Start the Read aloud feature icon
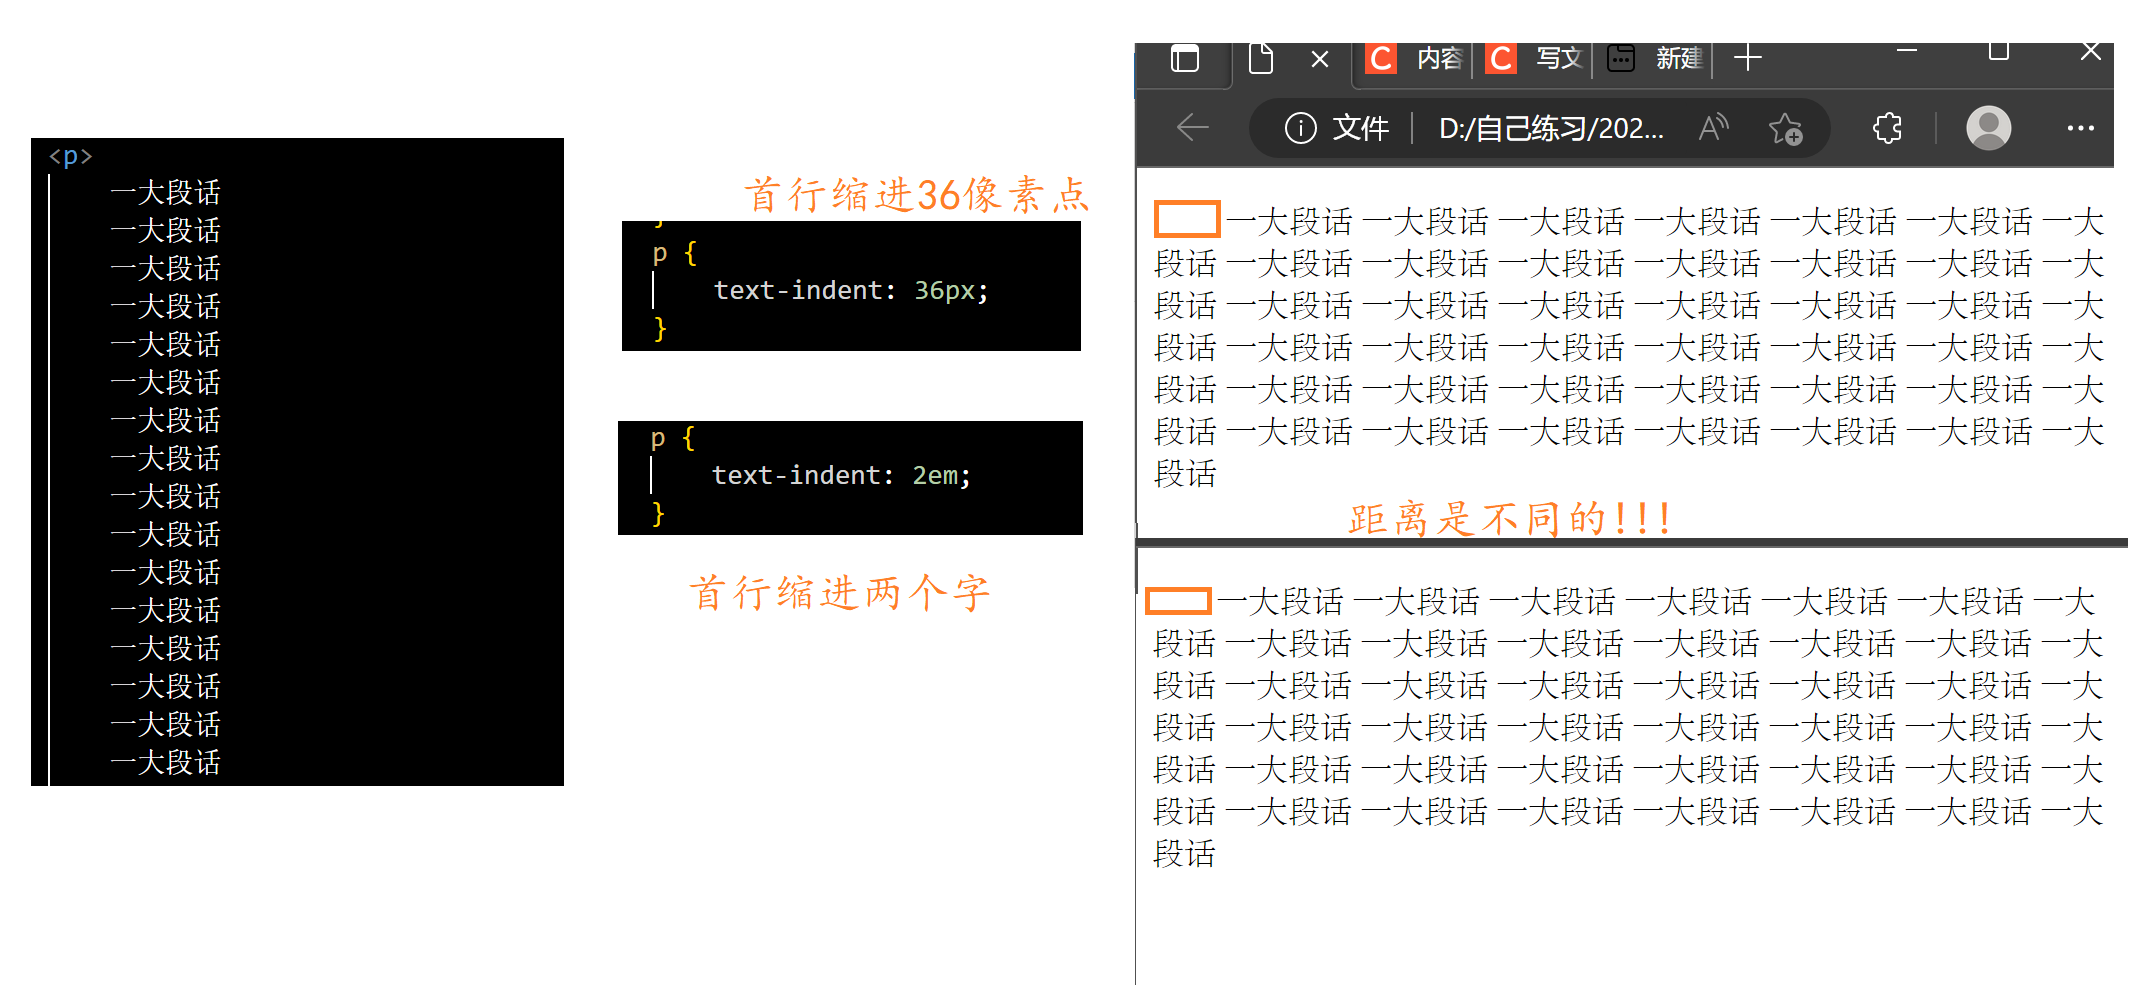Screen dimensions: 2134x994 (x=1714, y=128)
